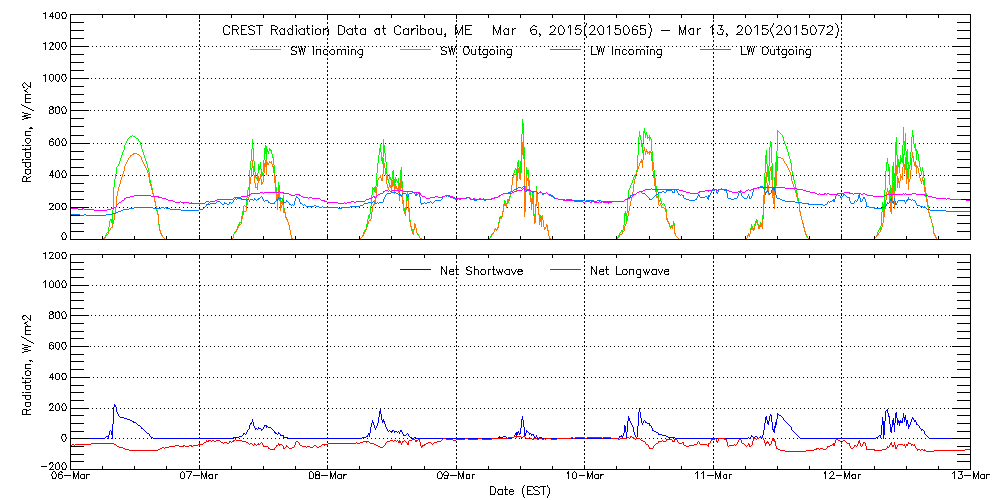This screenshot has width=1000, height=500.
Task: Click the 12-Mar date tick label
Action: pyautogui.click(x=842, y=477)
